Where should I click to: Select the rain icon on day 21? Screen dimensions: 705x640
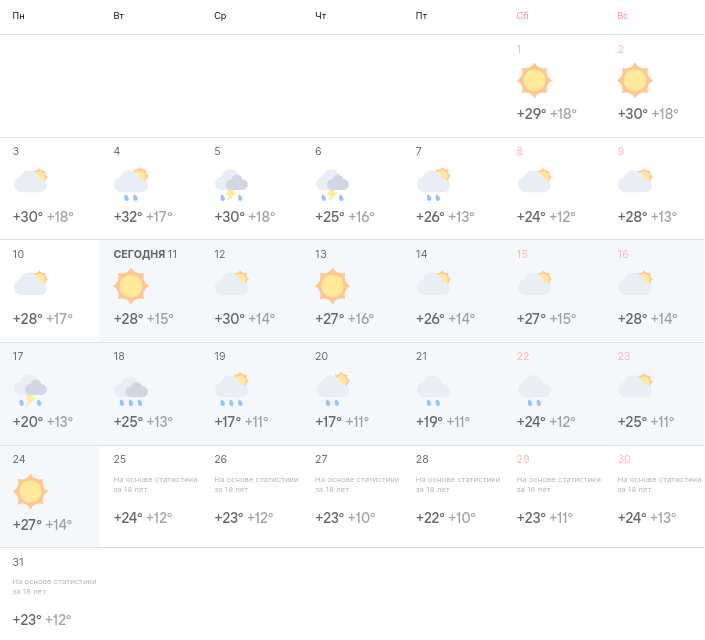click(433, 391)
